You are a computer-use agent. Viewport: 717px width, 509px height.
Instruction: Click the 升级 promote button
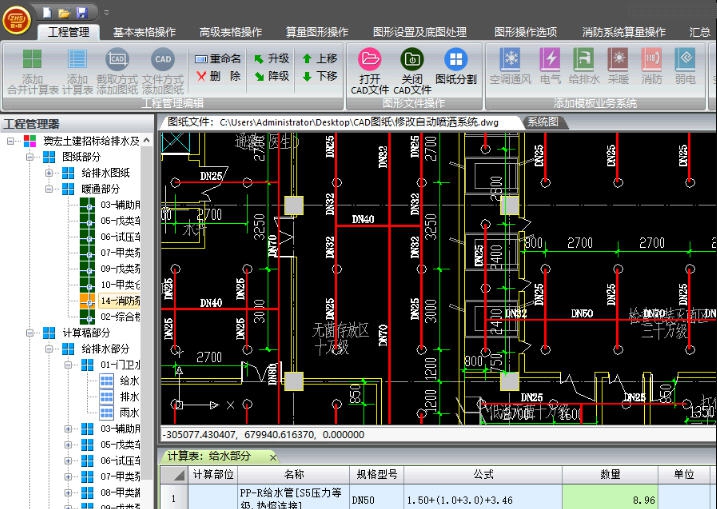(x=271, y=59)
